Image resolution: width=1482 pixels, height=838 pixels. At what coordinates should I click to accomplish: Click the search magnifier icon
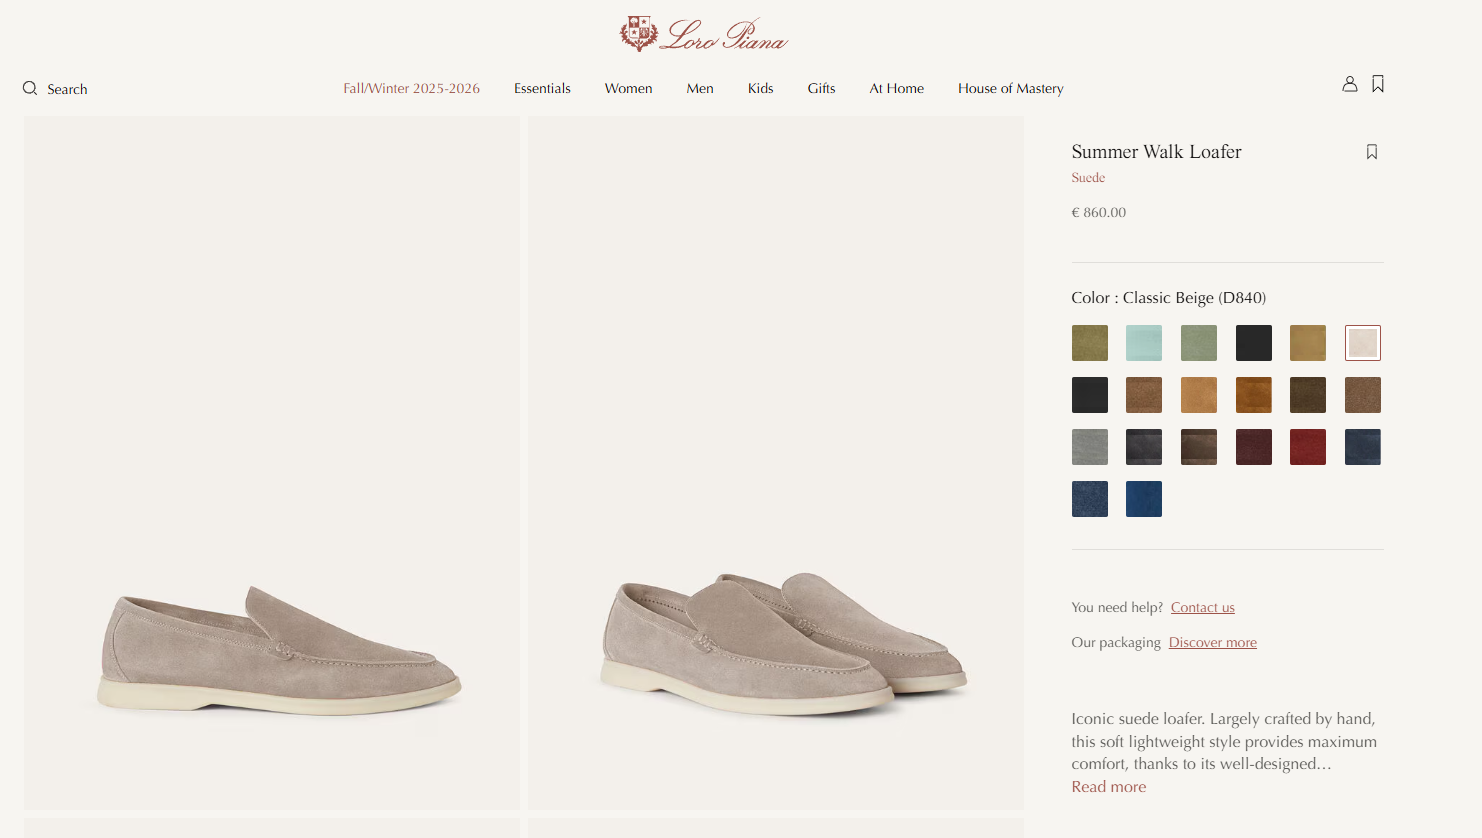click(30, 88)
